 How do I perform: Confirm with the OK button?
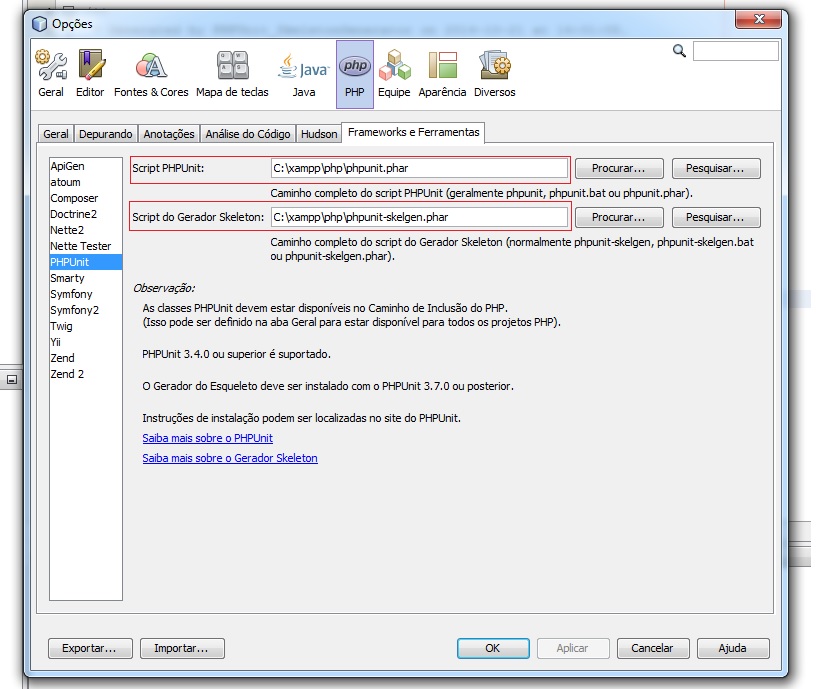click(x=493, y=648)
